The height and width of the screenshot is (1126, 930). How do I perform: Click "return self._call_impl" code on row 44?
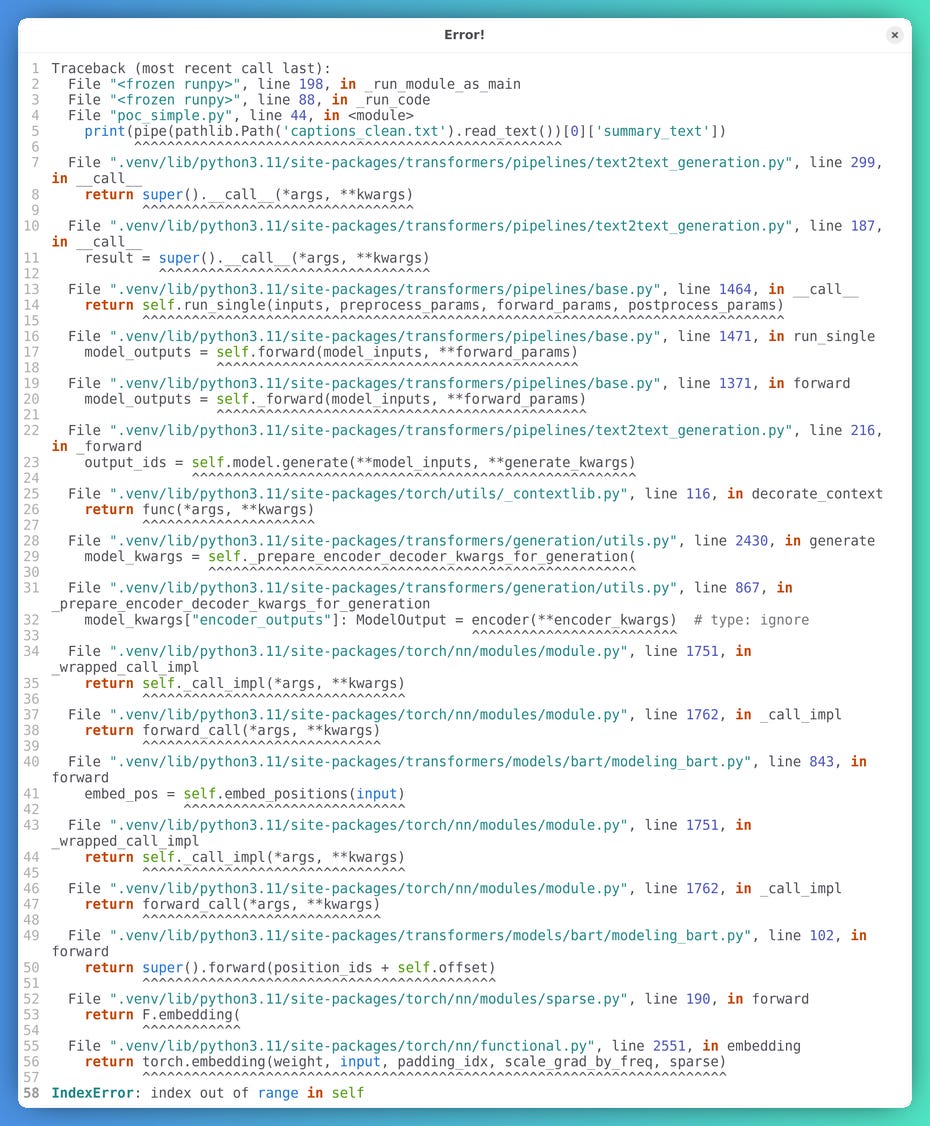click(x=245, y=857)
